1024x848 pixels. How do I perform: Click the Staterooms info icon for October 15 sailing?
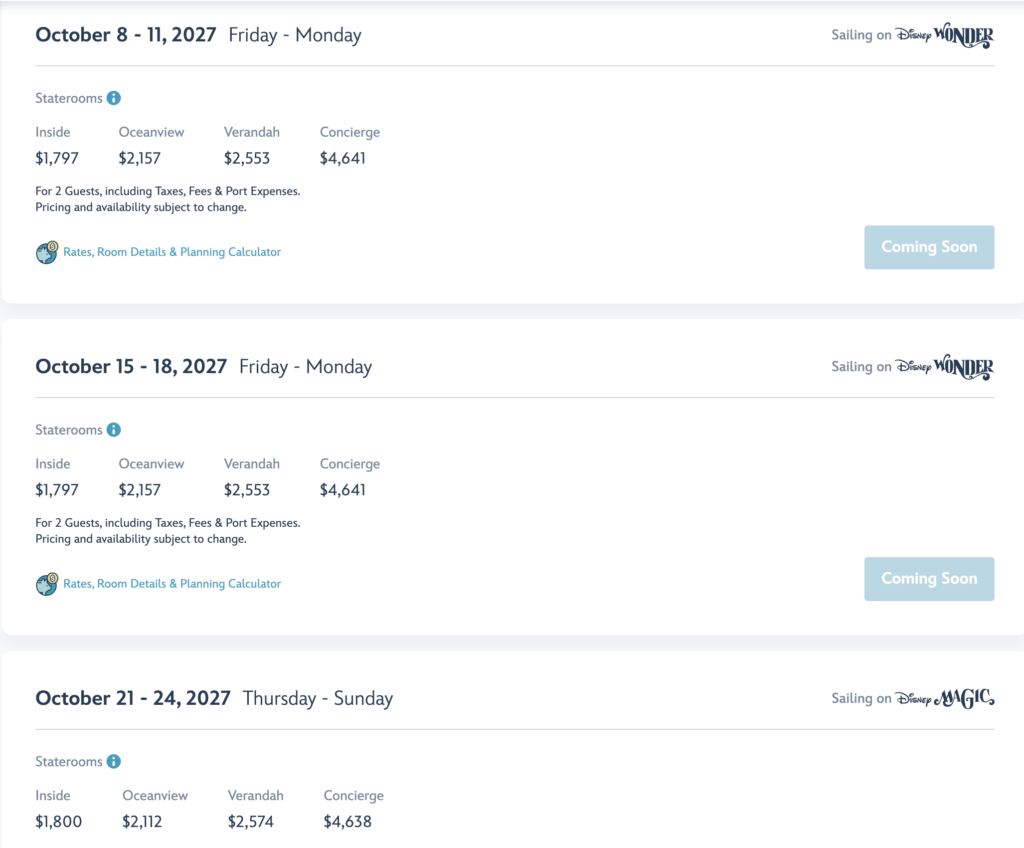coord(114,430)
